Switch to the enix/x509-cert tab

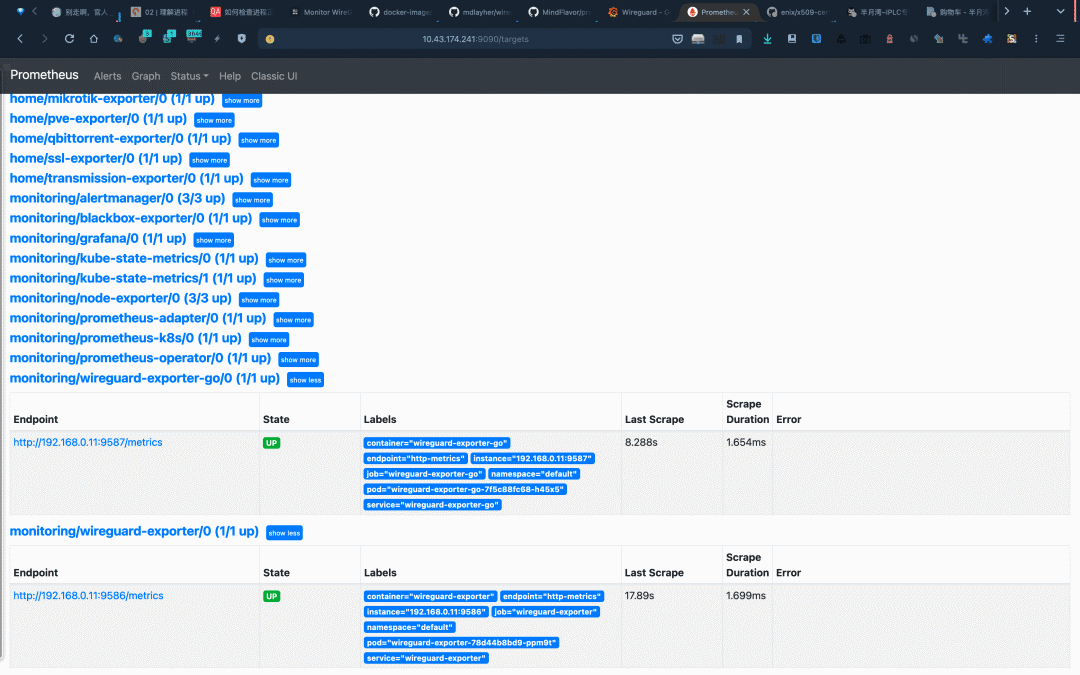(x=798, y=12)
